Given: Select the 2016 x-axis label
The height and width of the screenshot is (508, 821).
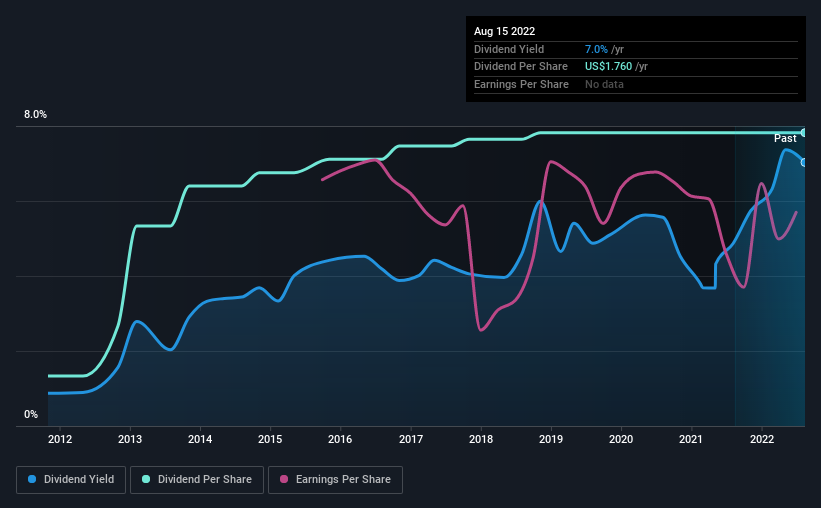Looking at the screenshot, I should click(340, 439).
